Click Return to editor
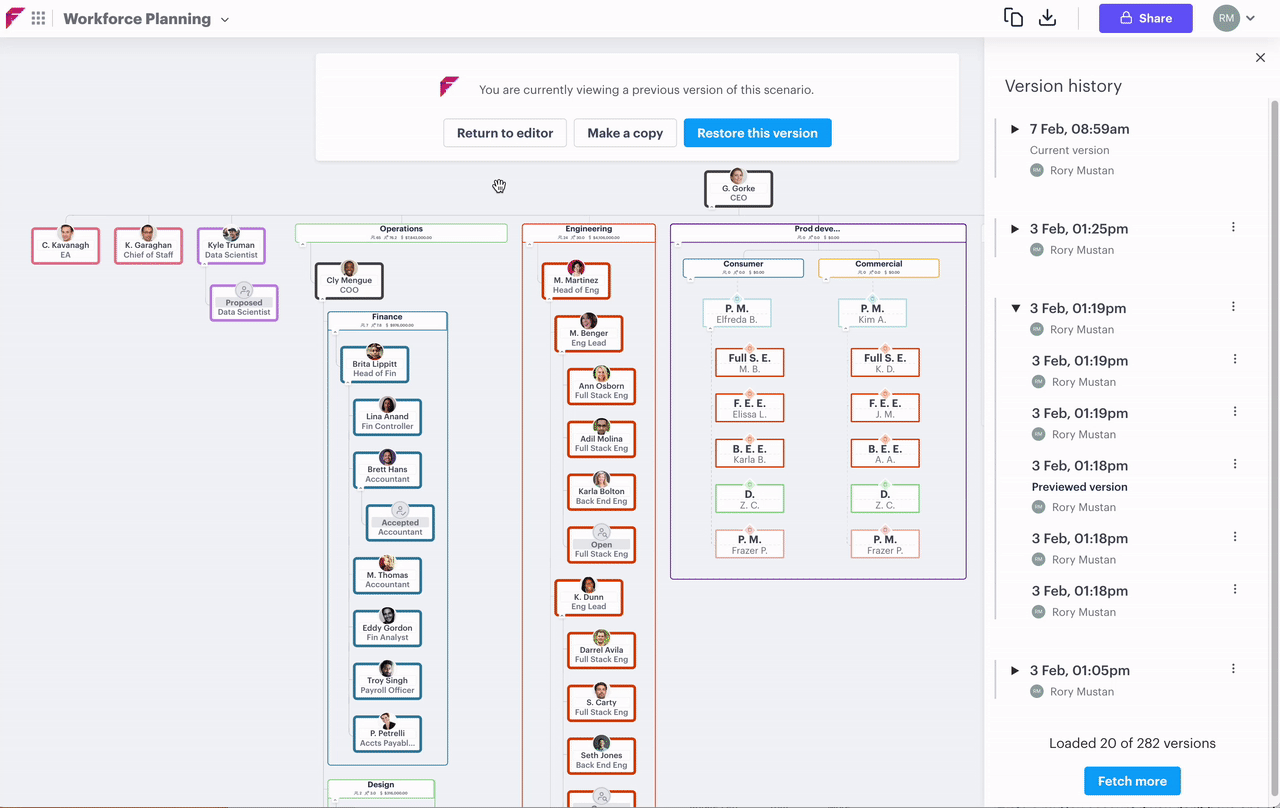 pyautogui.click(x=505, y=133)
